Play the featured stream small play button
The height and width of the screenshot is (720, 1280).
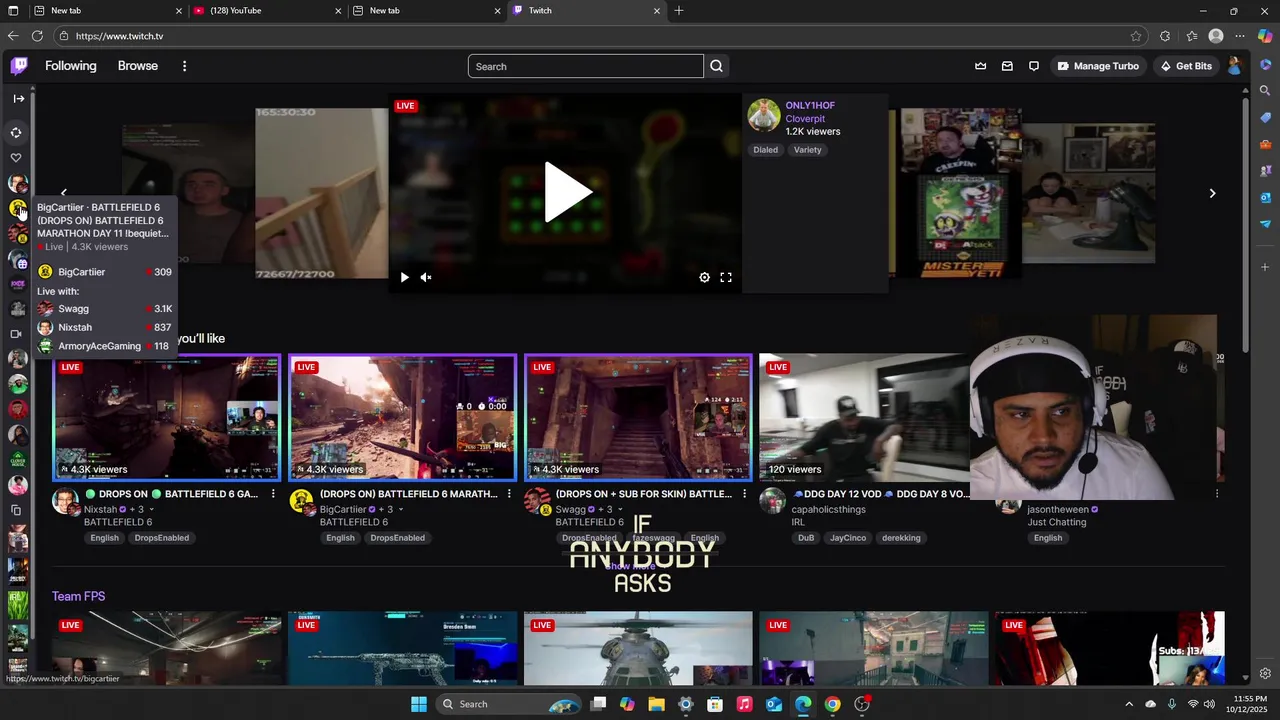click(404, 278)
